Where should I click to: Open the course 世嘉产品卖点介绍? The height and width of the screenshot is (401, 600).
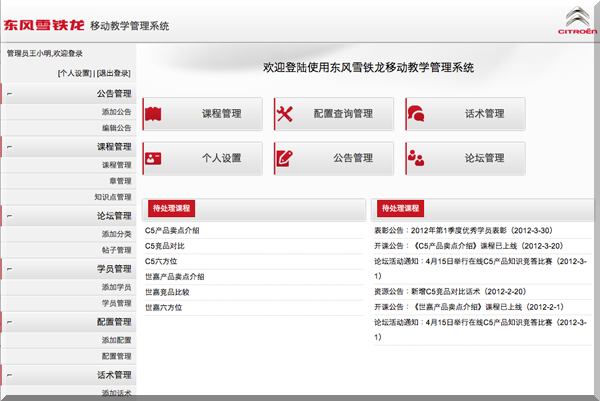pos(174,277)
